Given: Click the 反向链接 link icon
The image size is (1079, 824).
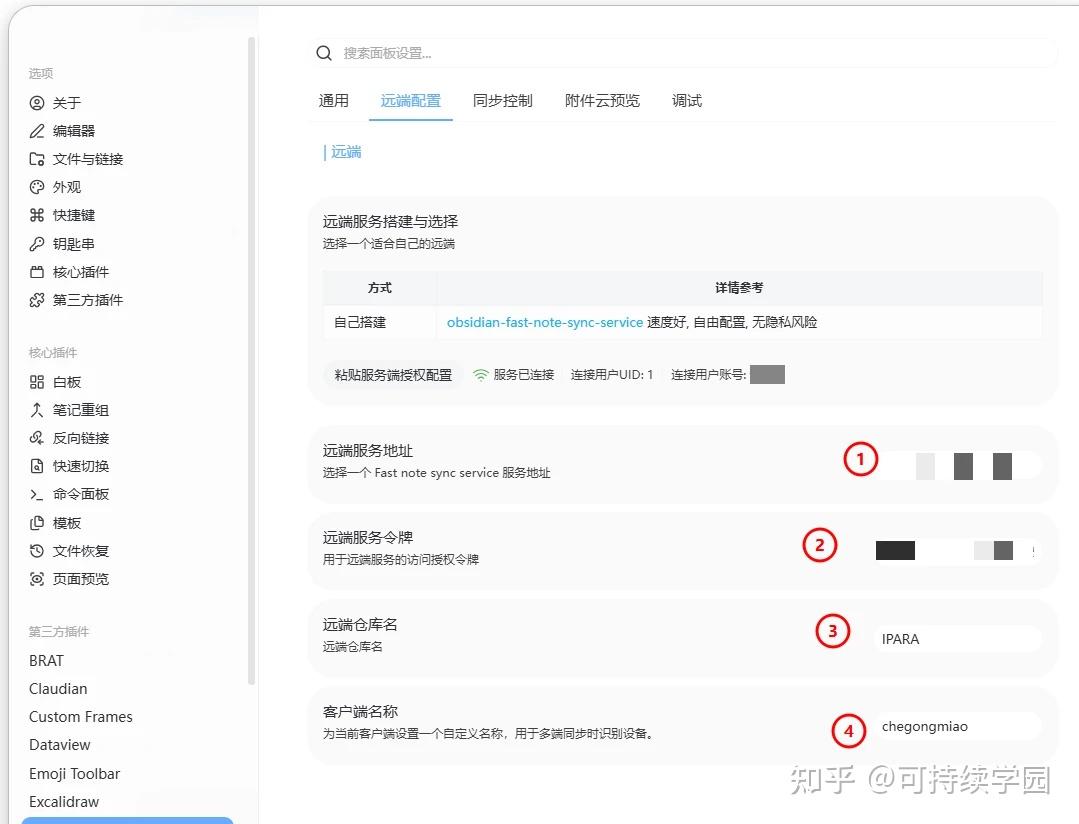Looking at the screenshot, I should click(36, 438).
